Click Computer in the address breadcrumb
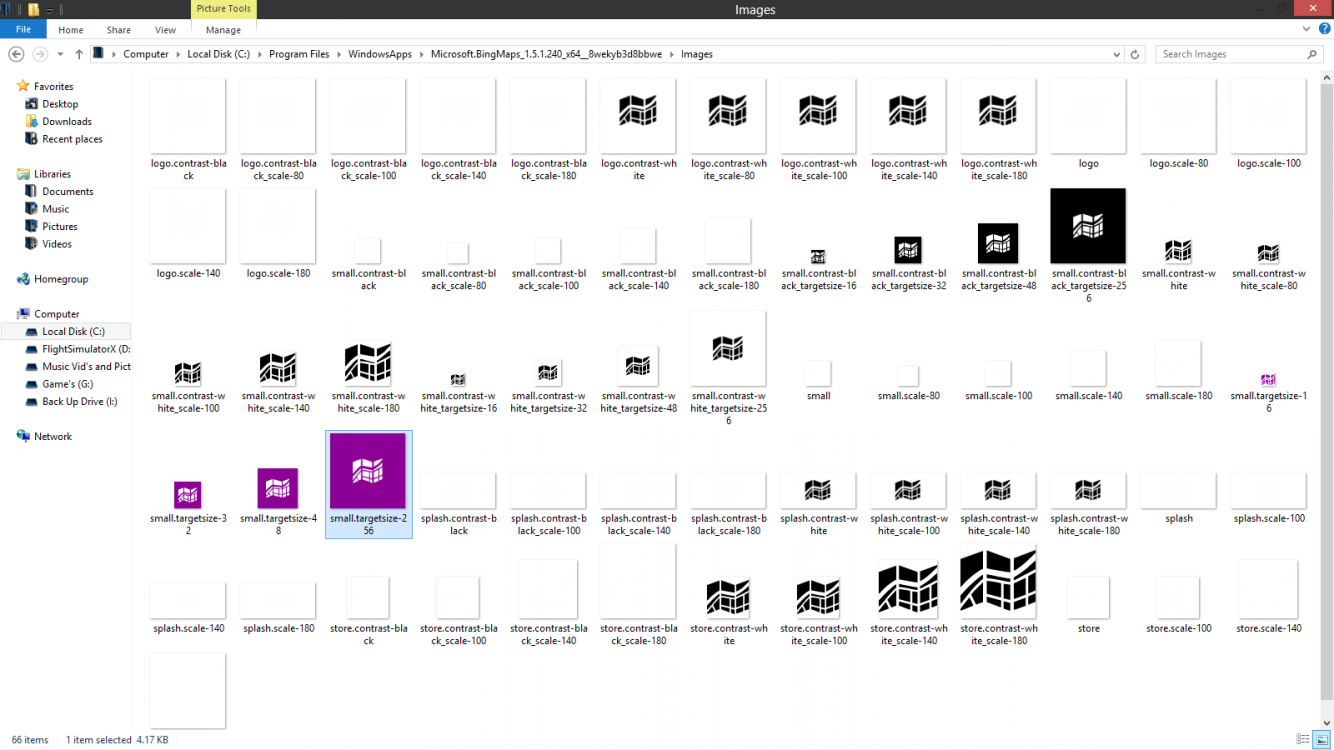The width and height of the screenshot is (1334, 750). click(146, 54)
